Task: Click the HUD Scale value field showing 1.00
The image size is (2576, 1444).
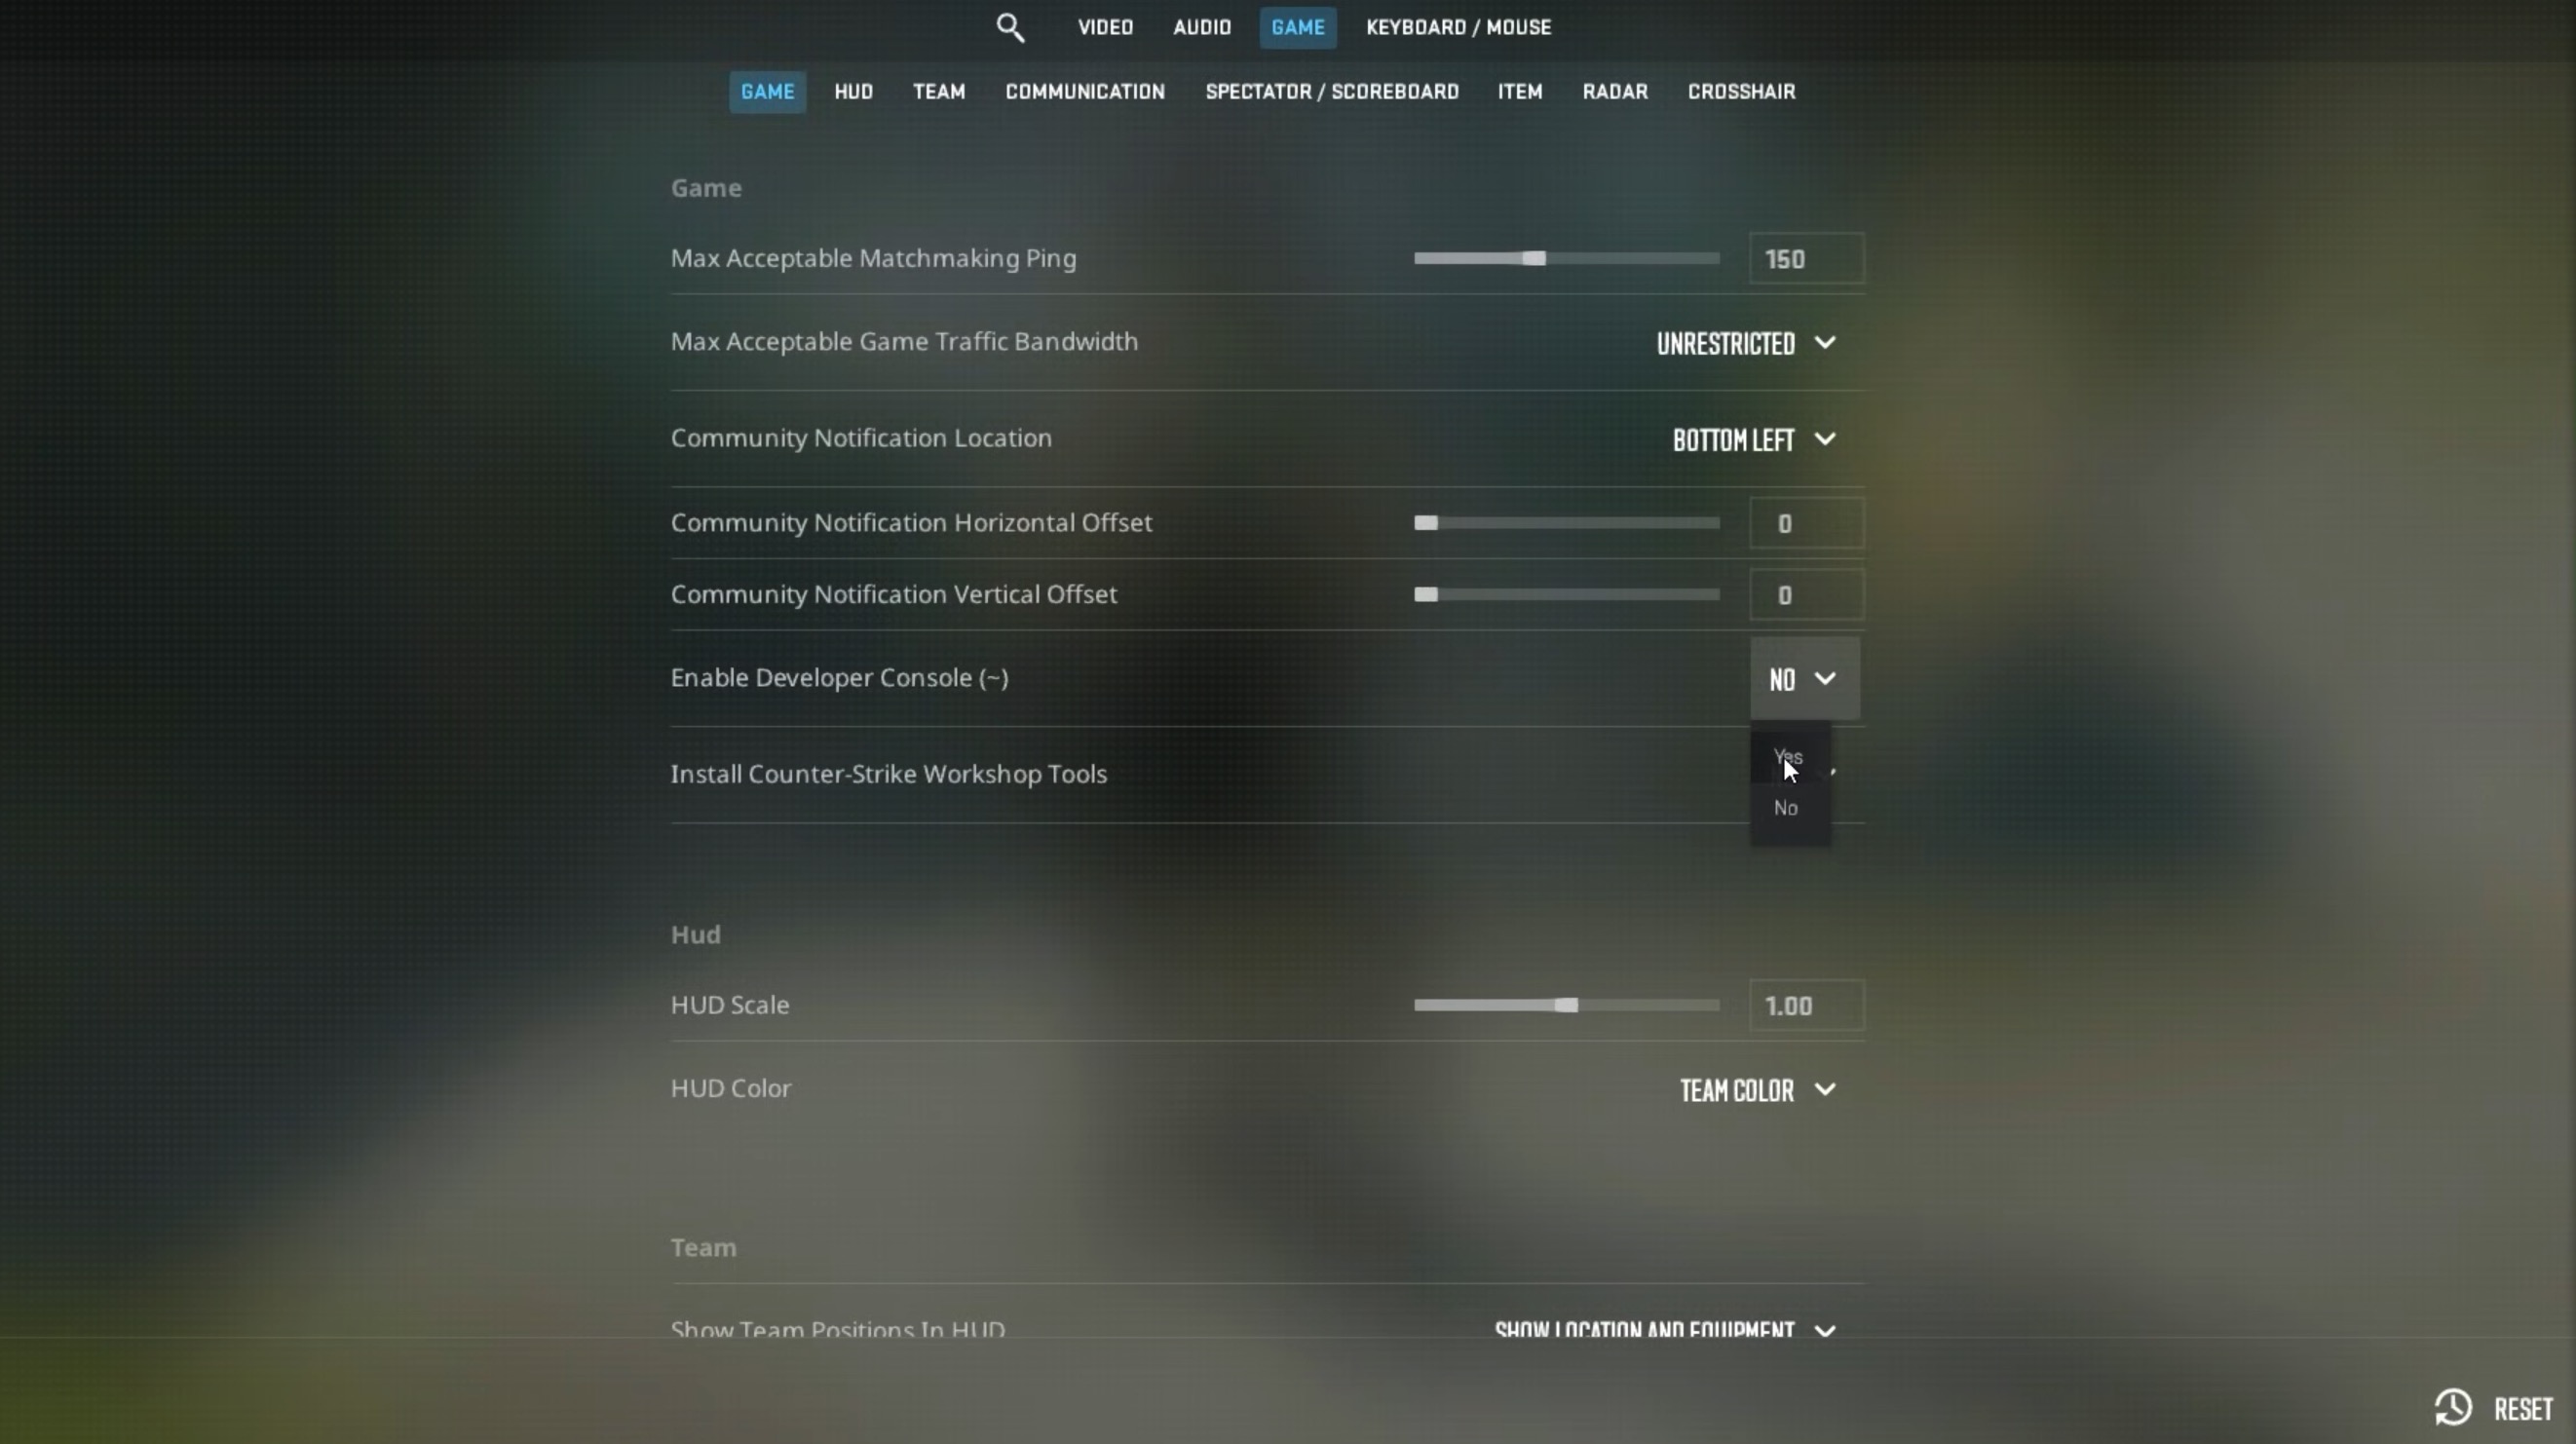Action: [x=1806, y=1005]
